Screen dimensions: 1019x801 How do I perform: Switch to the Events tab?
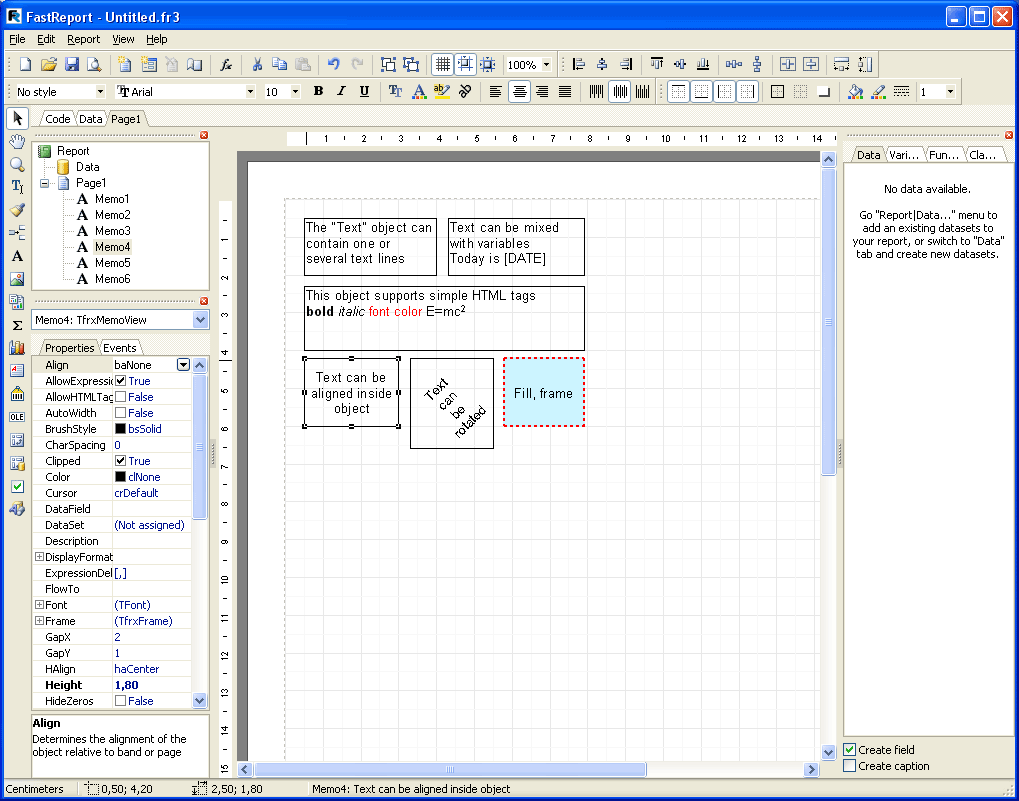pos(120,348)
